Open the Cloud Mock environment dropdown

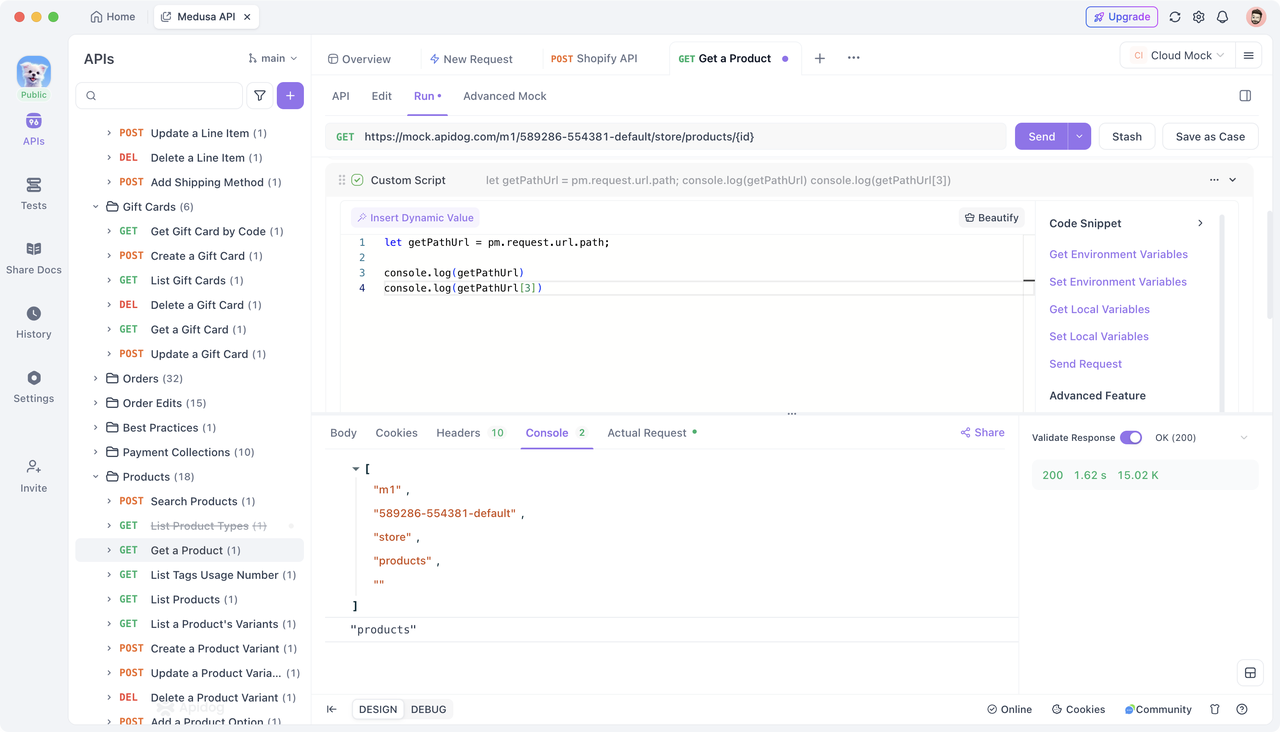1177,56
